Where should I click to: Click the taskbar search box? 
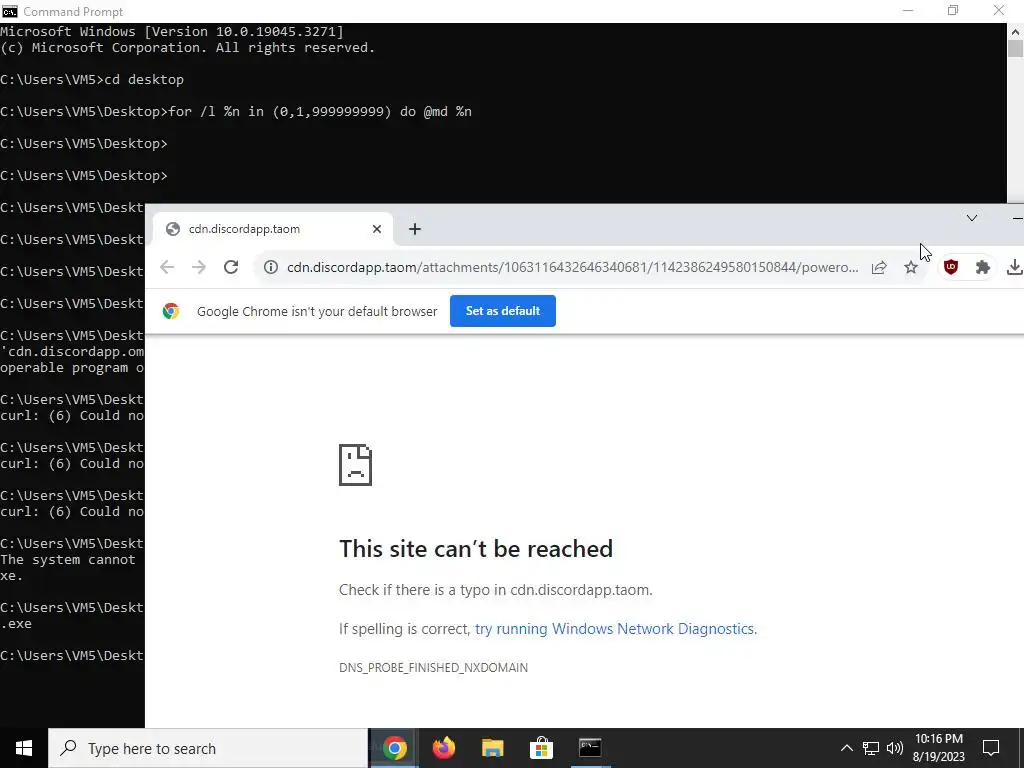tap(208, 748)
